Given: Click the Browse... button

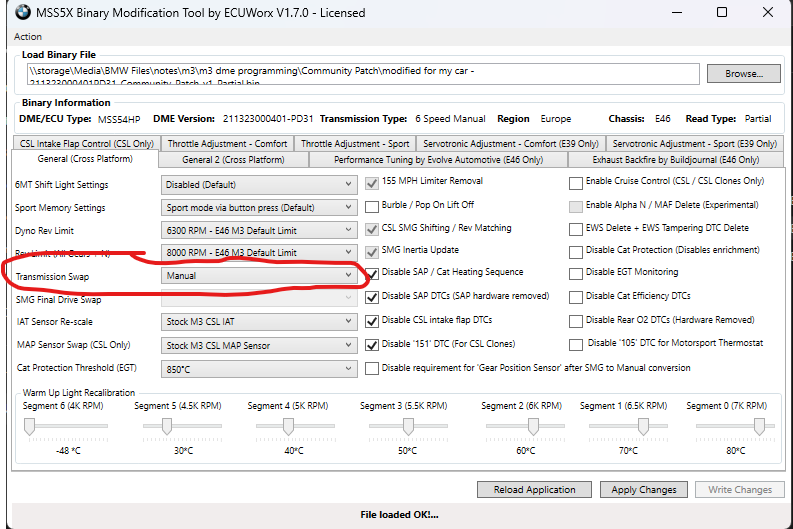Looking at the screenshot, I should coord(743,73).
